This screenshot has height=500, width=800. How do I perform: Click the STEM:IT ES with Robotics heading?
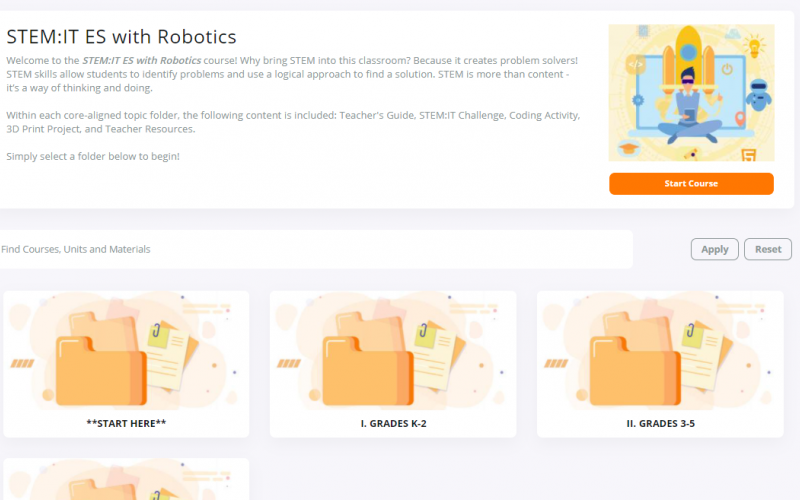coord(121,37)
